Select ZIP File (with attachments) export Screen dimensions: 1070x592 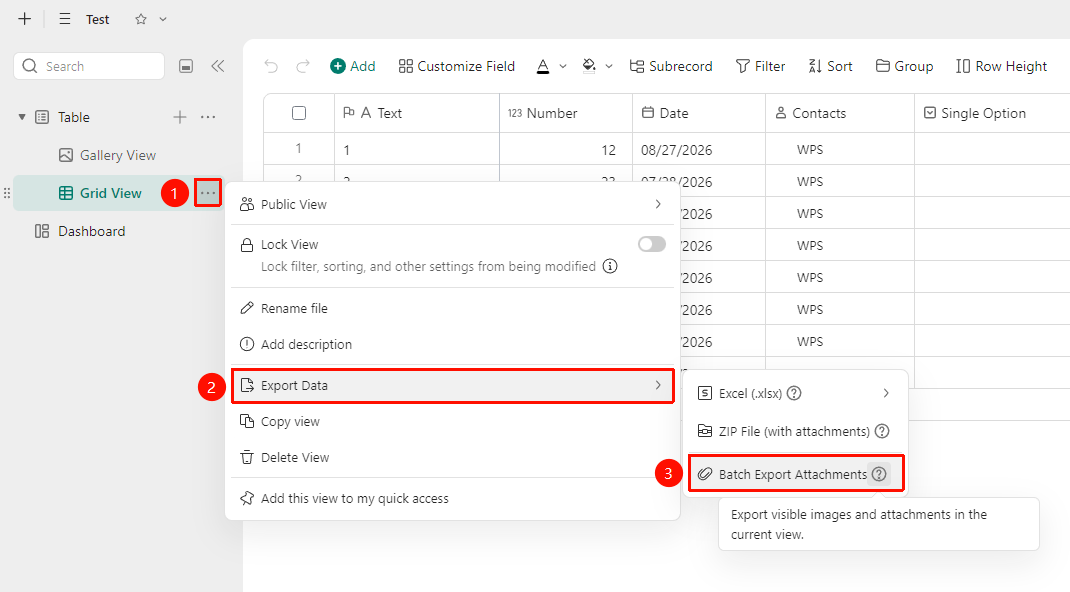click(795, 432)
